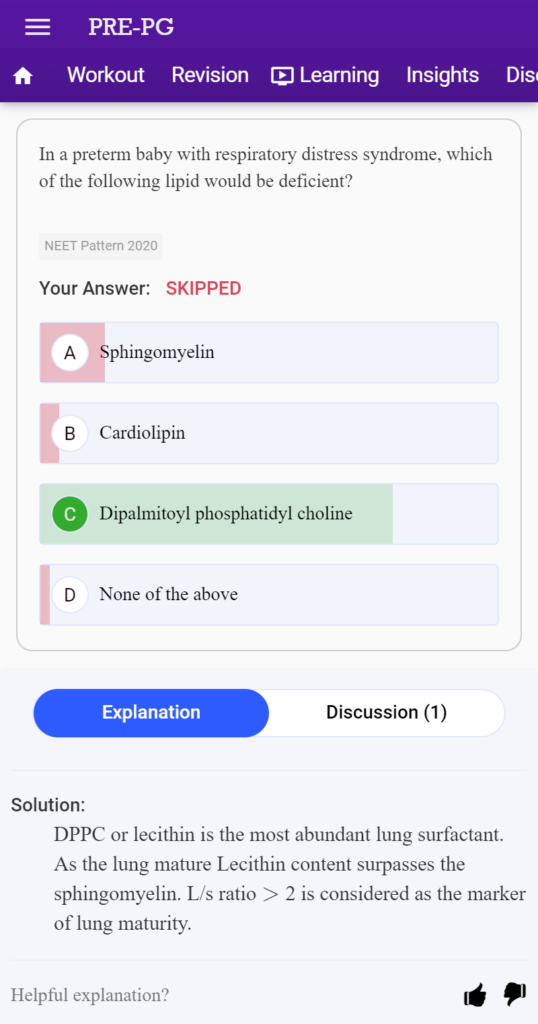Open the Insights tab
The height and width of the screenshot is (1024, 538).
[x=443, y=75]
